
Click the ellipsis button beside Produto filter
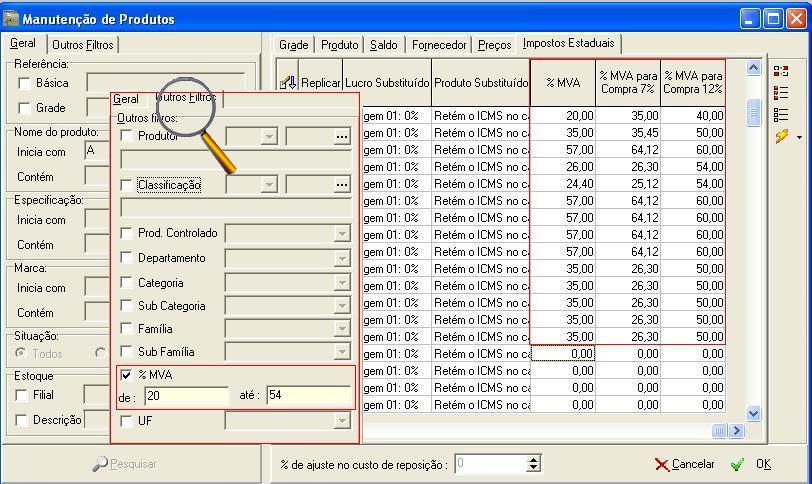tap(342, 136)
